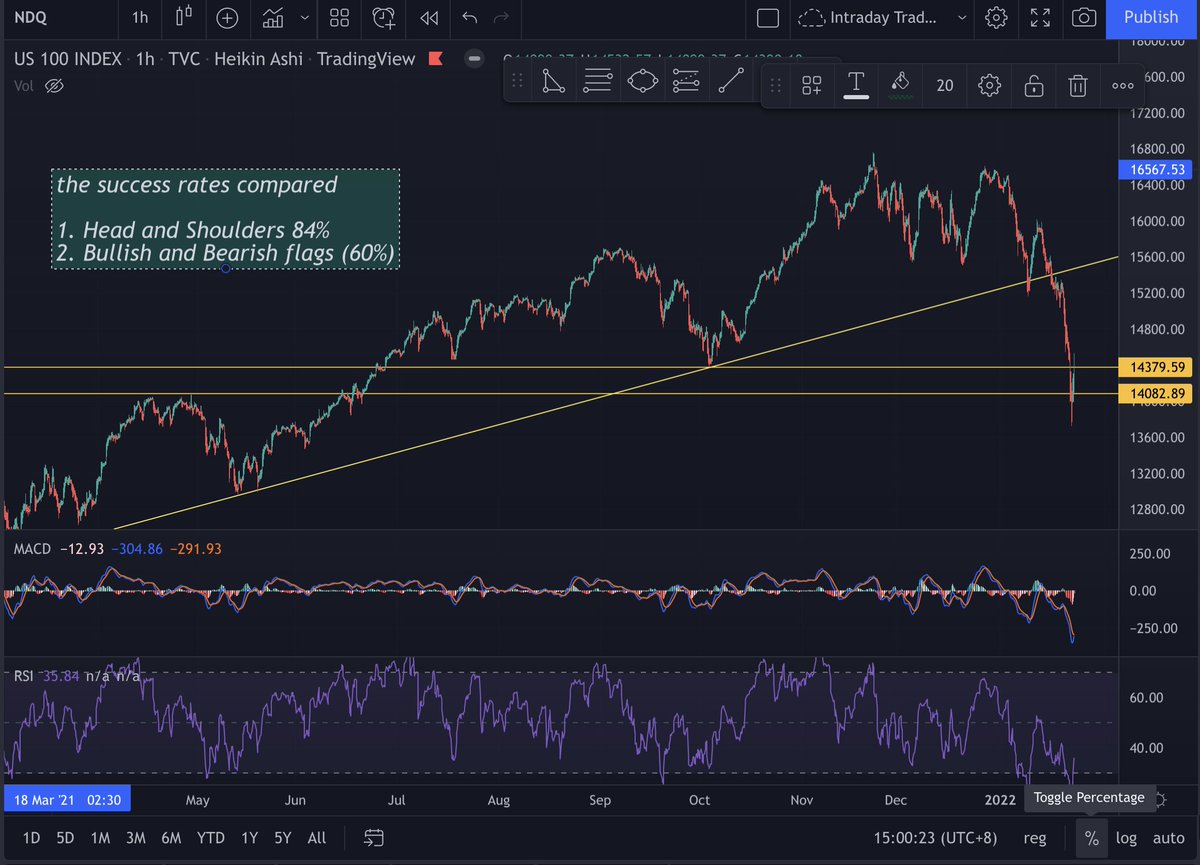Click the US 100 INDEX chart title
Screen dimensions: 1200x865
tap(67, 59)
